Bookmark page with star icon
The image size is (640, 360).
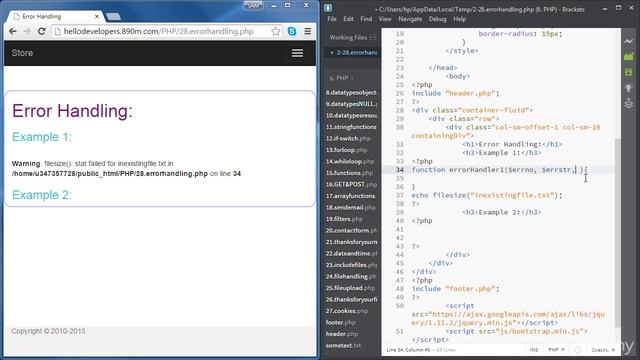point(276,31)
